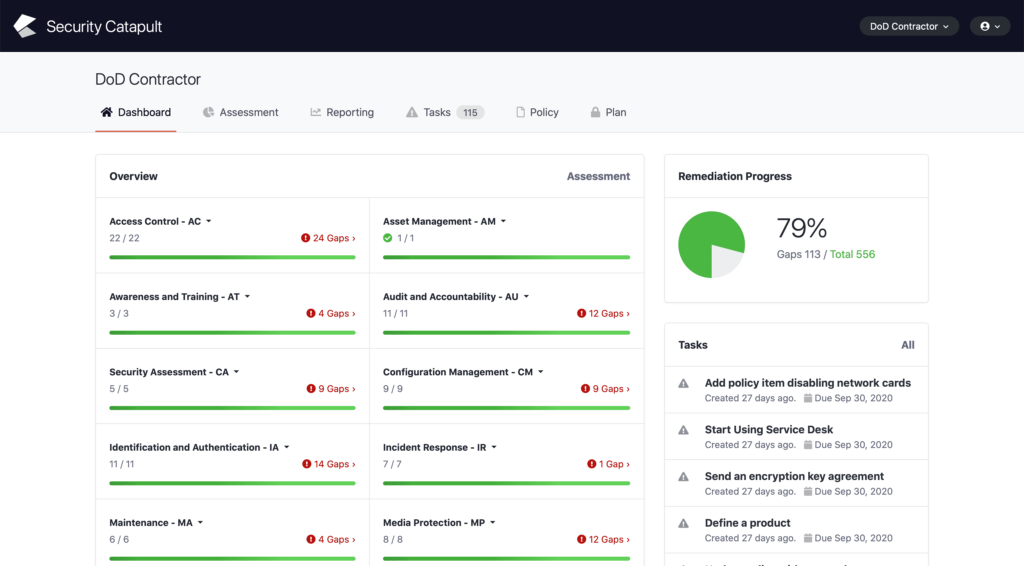The width and height of the screenshot is (1024, 566).
Task: Click the green check icon in Asset Management
Action: point(388,238)
